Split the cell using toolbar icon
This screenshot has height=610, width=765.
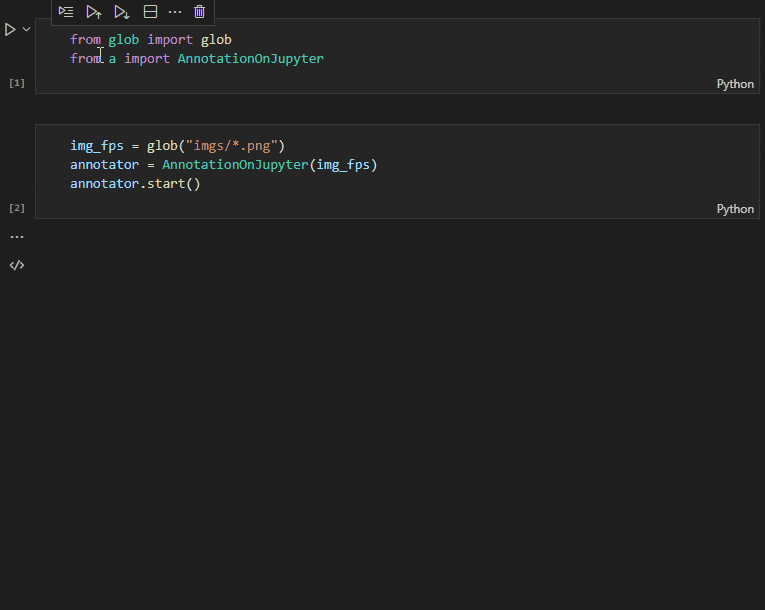pos(150,12)
